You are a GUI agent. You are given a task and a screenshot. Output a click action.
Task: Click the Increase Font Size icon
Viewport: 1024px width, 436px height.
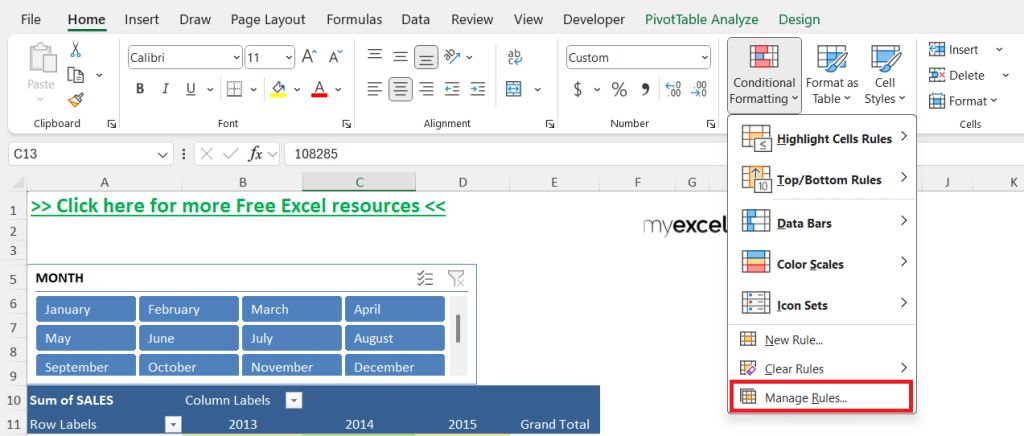310,57
